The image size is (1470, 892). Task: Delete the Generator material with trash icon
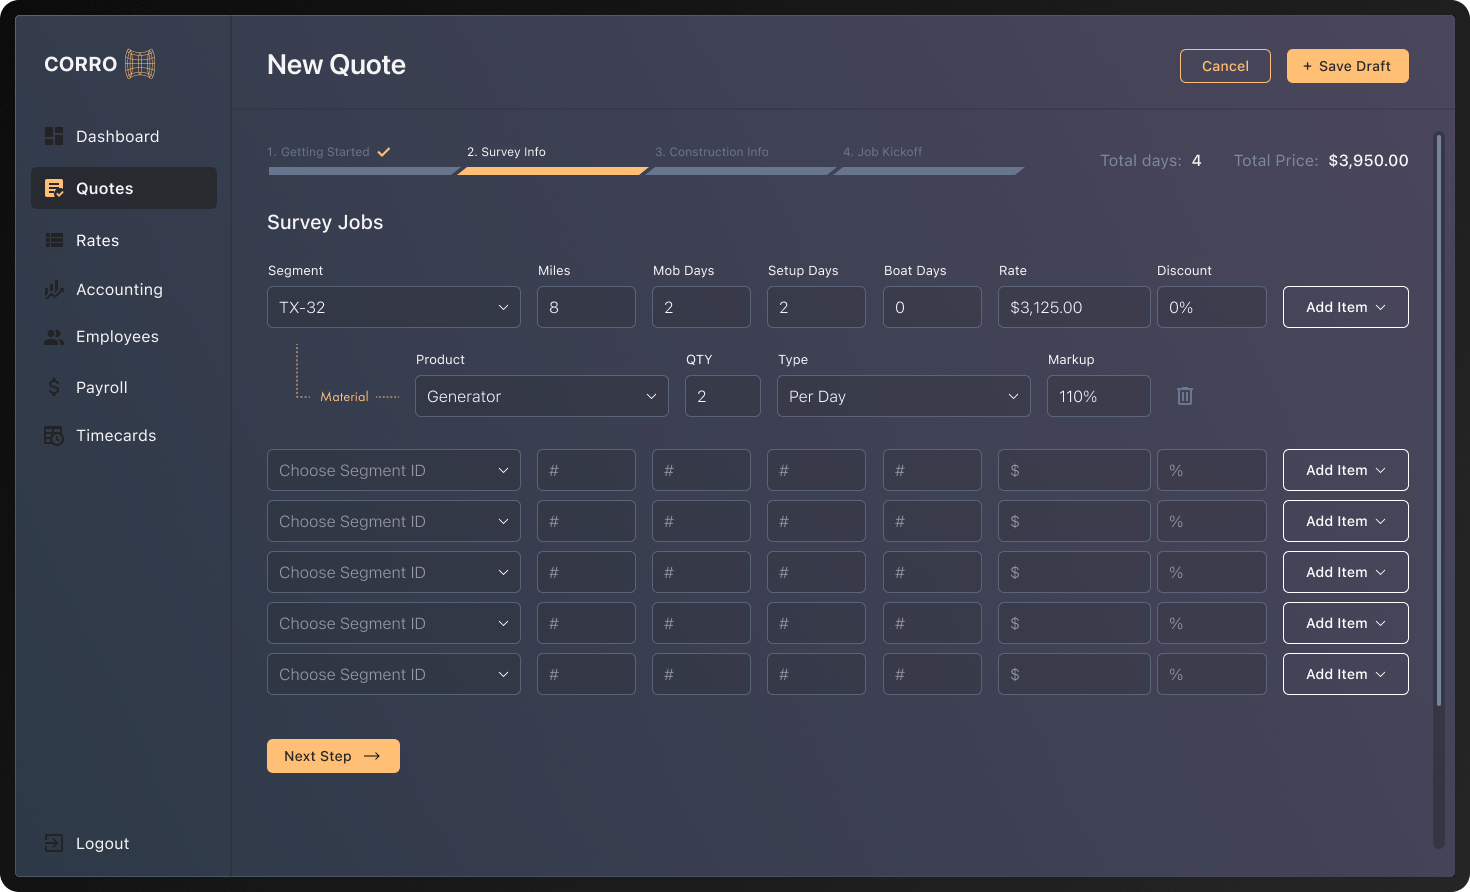pos(1185,396)
